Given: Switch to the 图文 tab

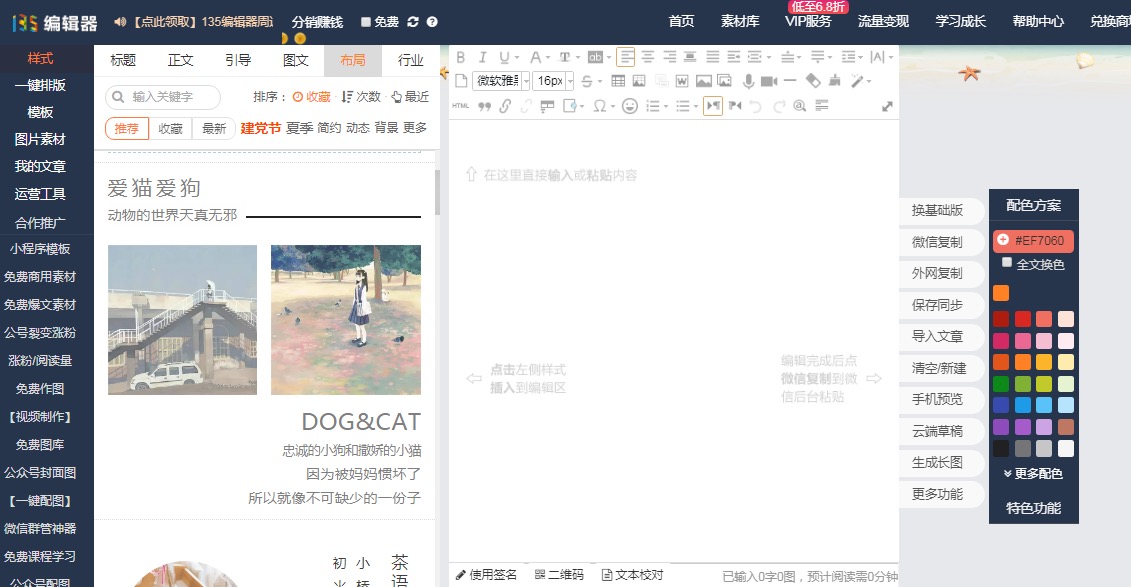Looking at the screenshot, I should pyautogui.click(x=296, y=60).
